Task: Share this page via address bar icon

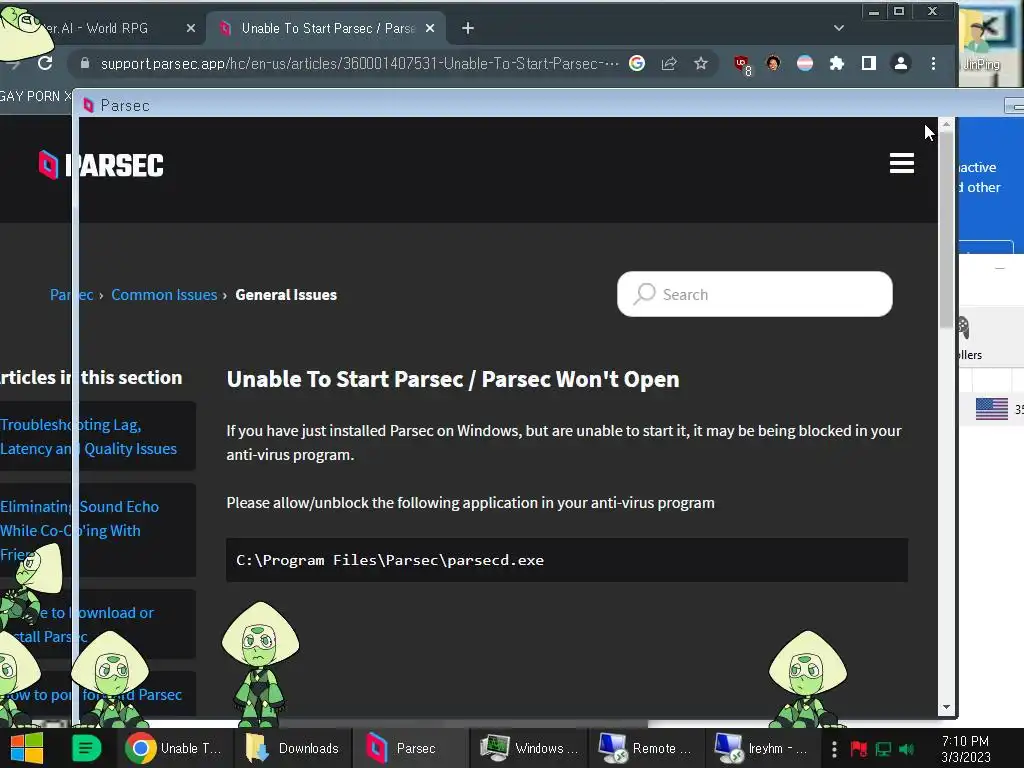Action: pyautogui.click(x=669, y=63)
